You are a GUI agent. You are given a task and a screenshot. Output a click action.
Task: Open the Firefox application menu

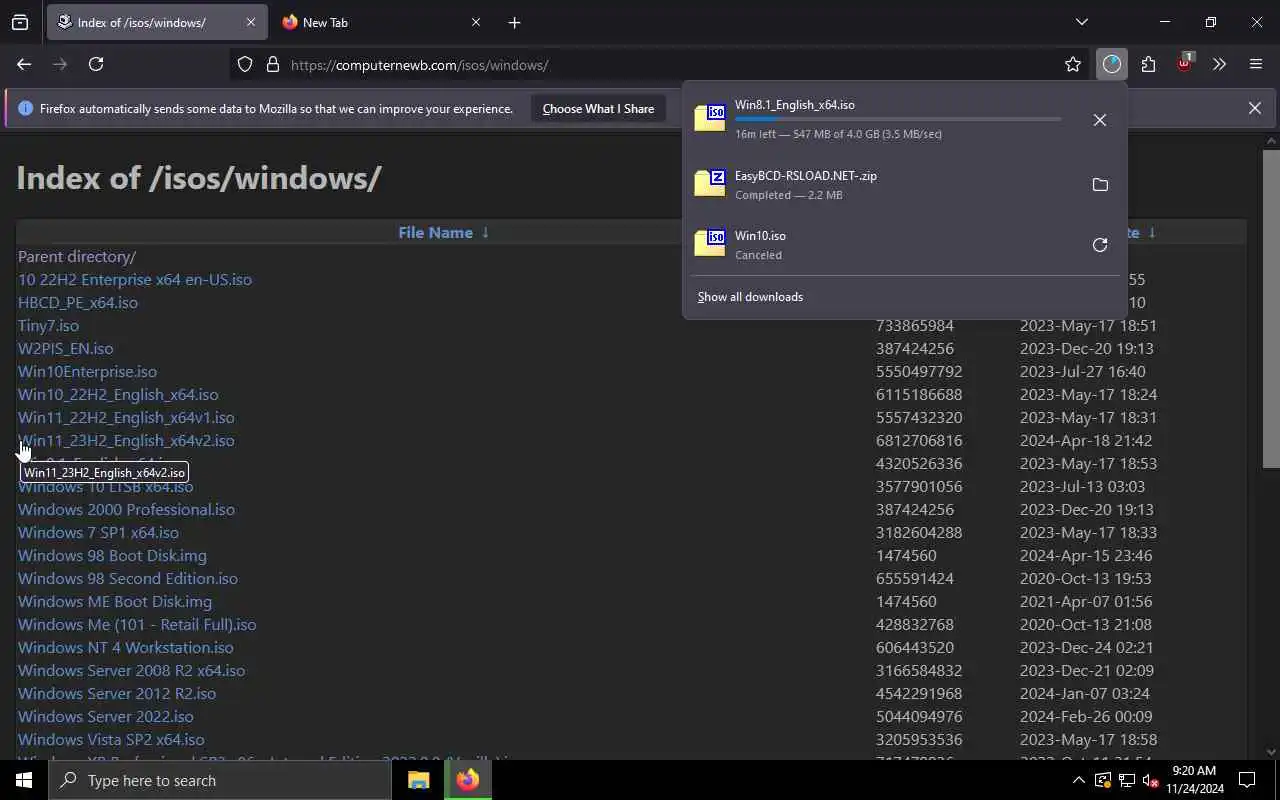[x=1256, y=64]
